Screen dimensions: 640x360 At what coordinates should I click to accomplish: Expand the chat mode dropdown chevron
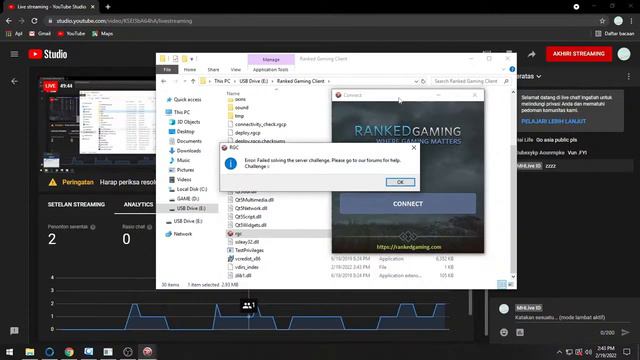(539, 76)
